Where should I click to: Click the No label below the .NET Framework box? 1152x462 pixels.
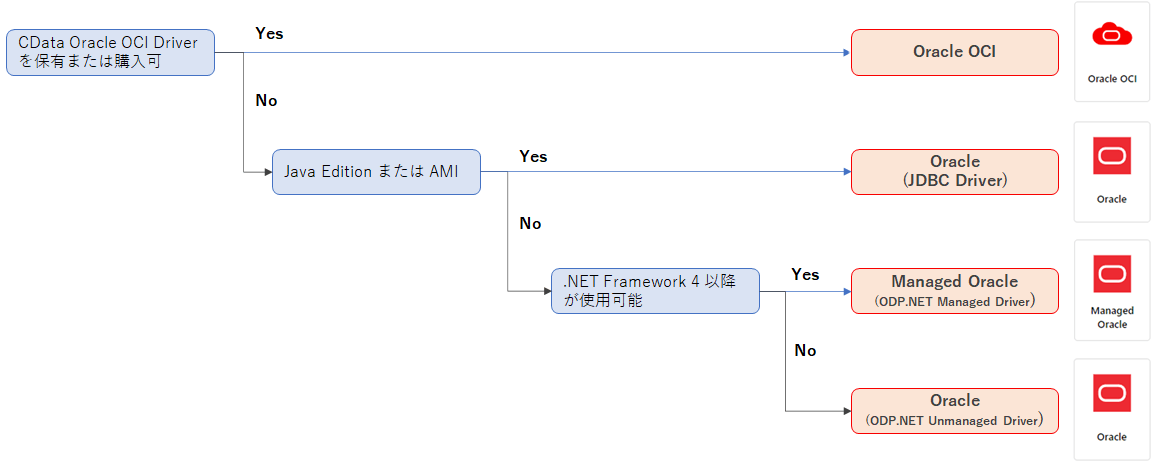[x=805, y=350]
